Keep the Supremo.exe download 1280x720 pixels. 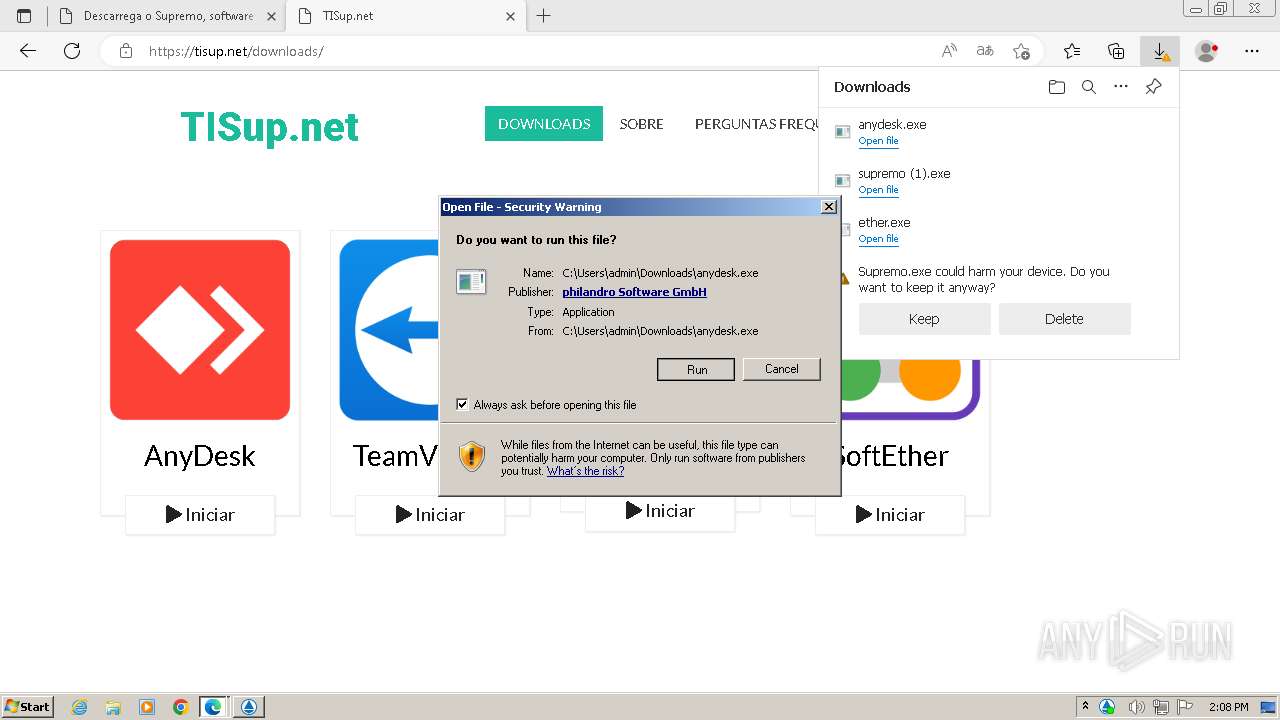[x=924, y=319]
